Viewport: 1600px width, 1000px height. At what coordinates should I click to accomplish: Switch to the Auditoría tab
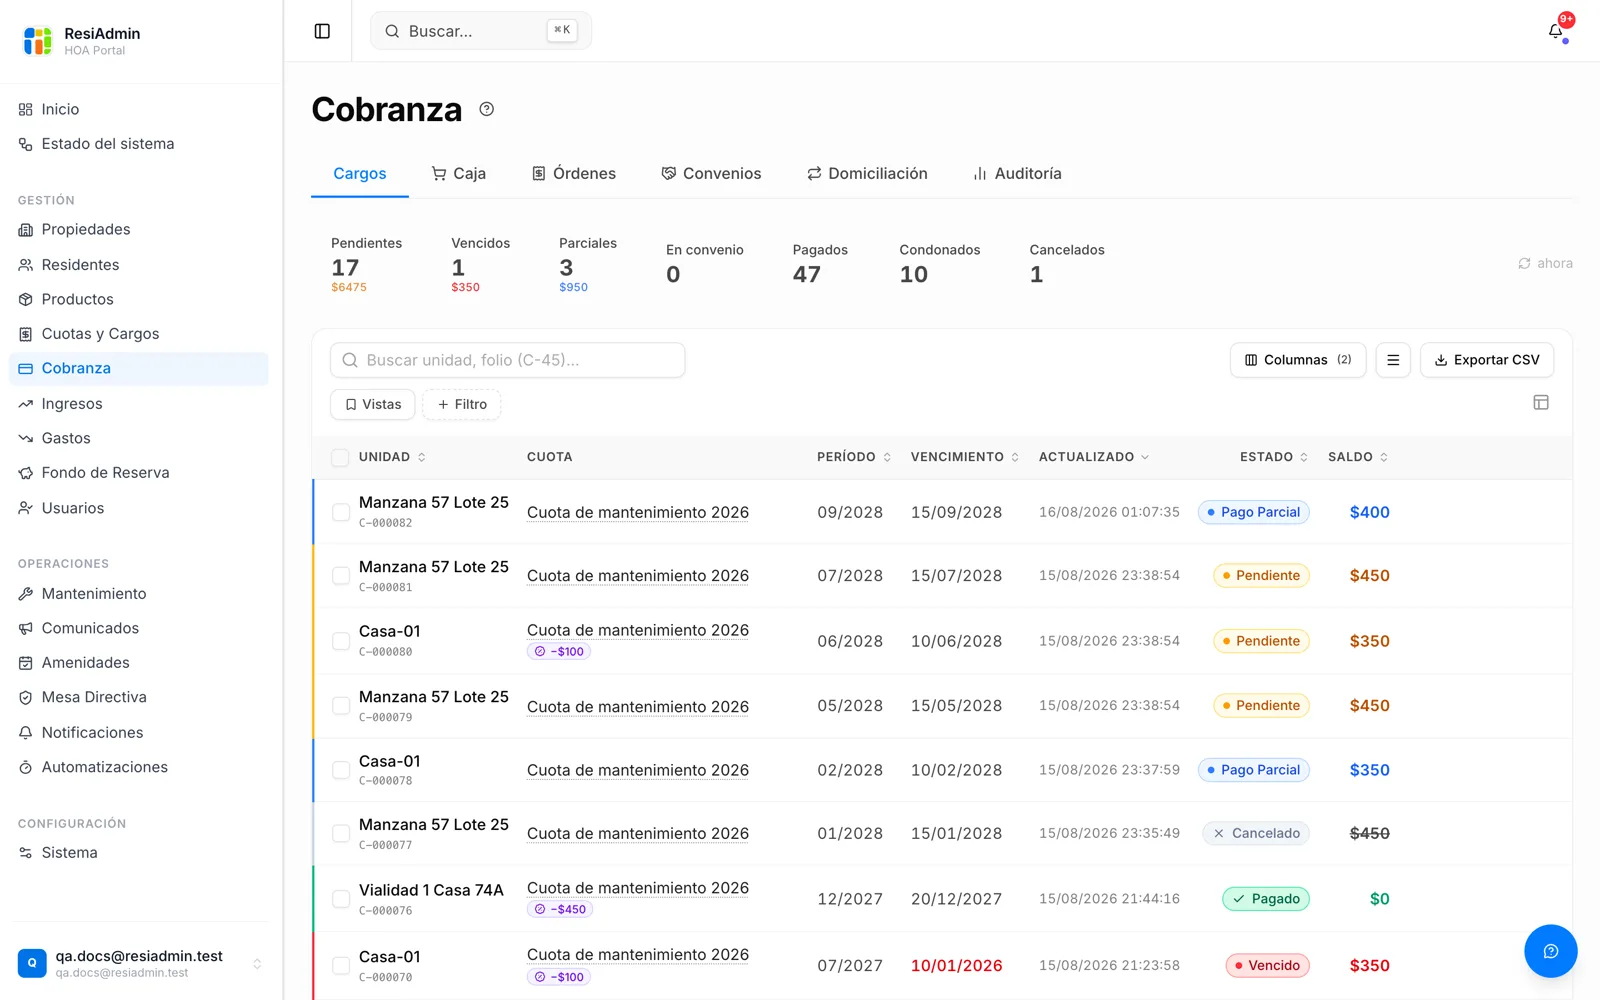(1017, 173)
